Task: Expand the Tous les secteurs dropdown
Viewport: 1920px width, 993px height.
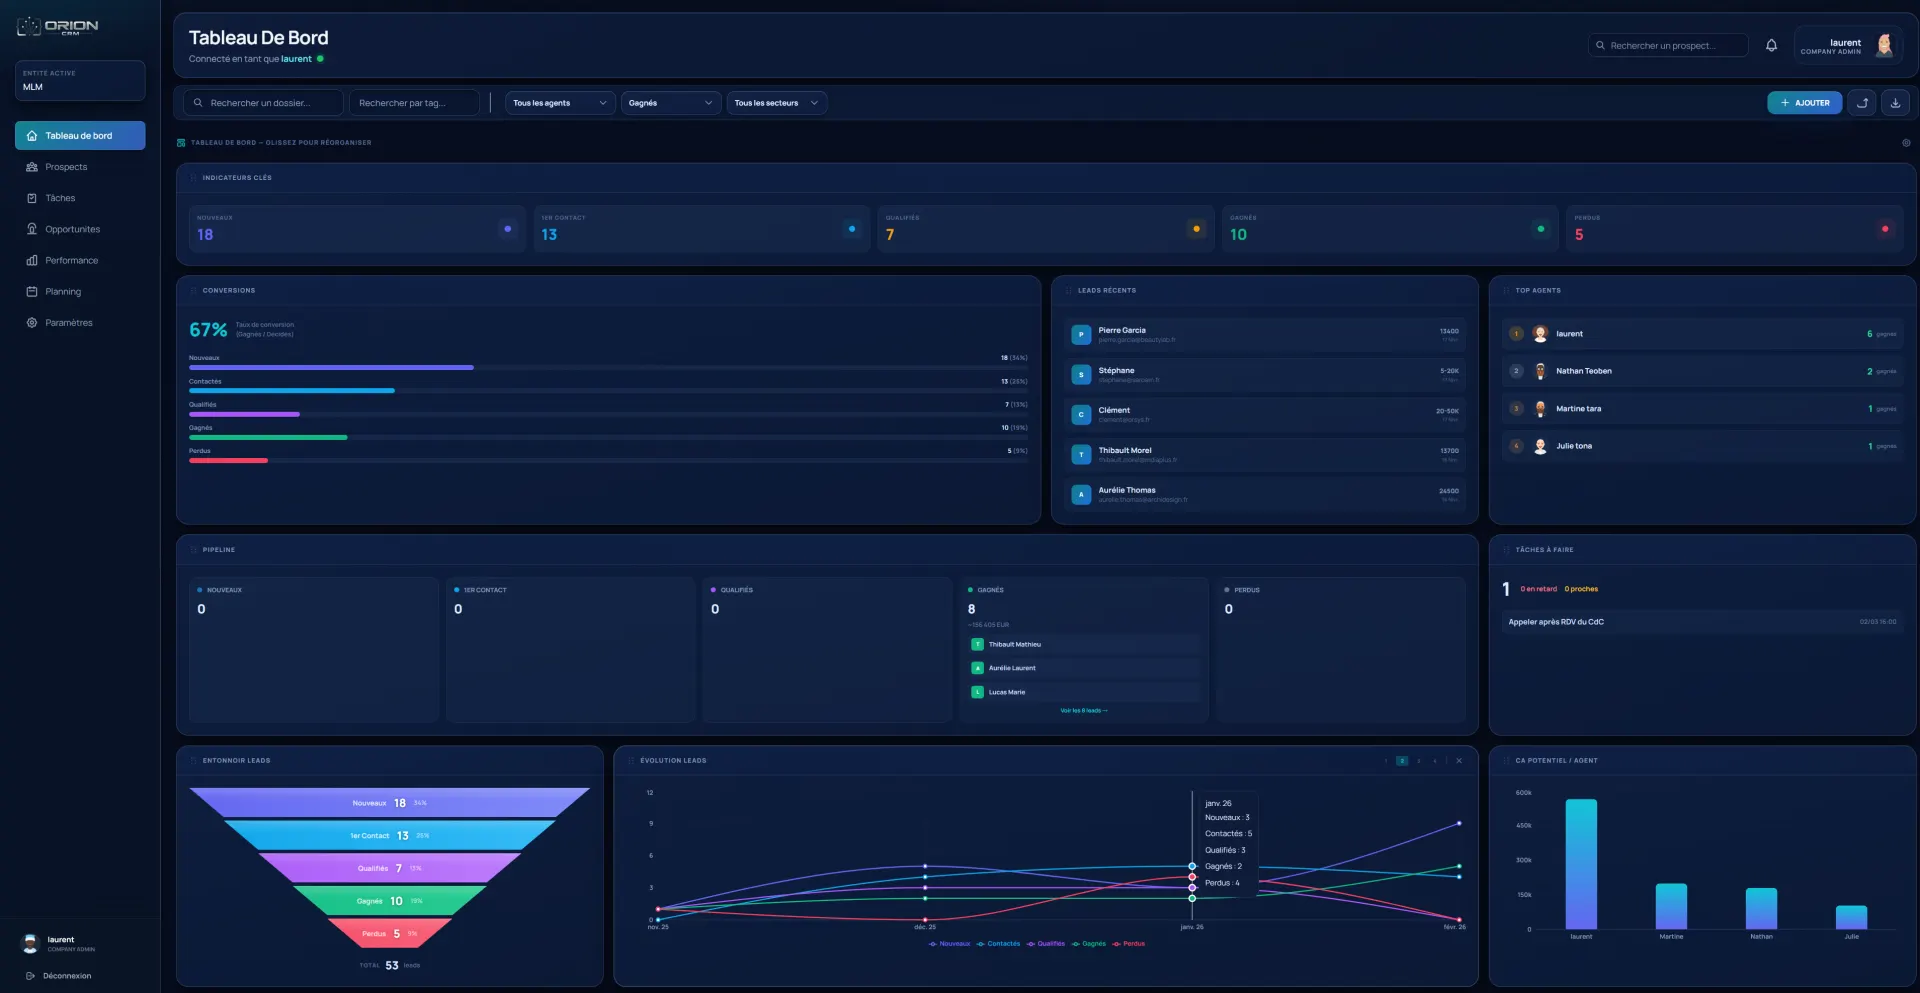Action: (776, 103)
